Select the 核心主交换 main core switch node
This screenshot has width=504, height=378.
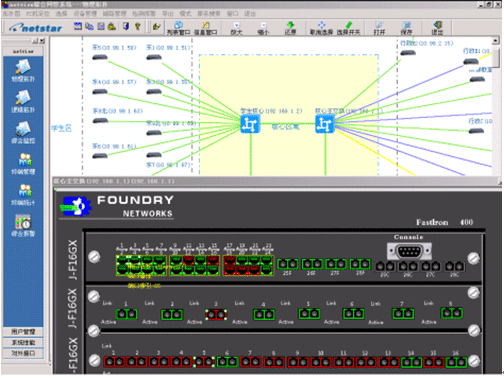325,124
